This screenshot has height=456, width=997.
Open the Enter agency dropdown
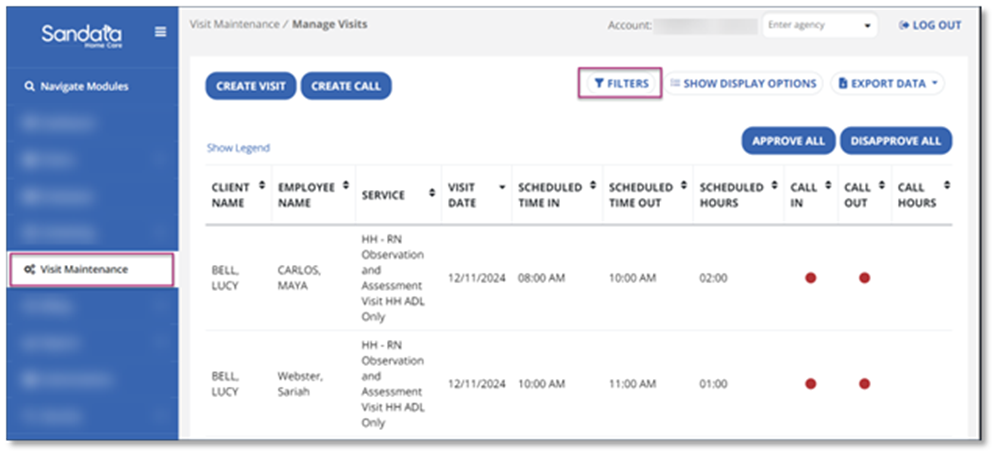pos(819,25)
